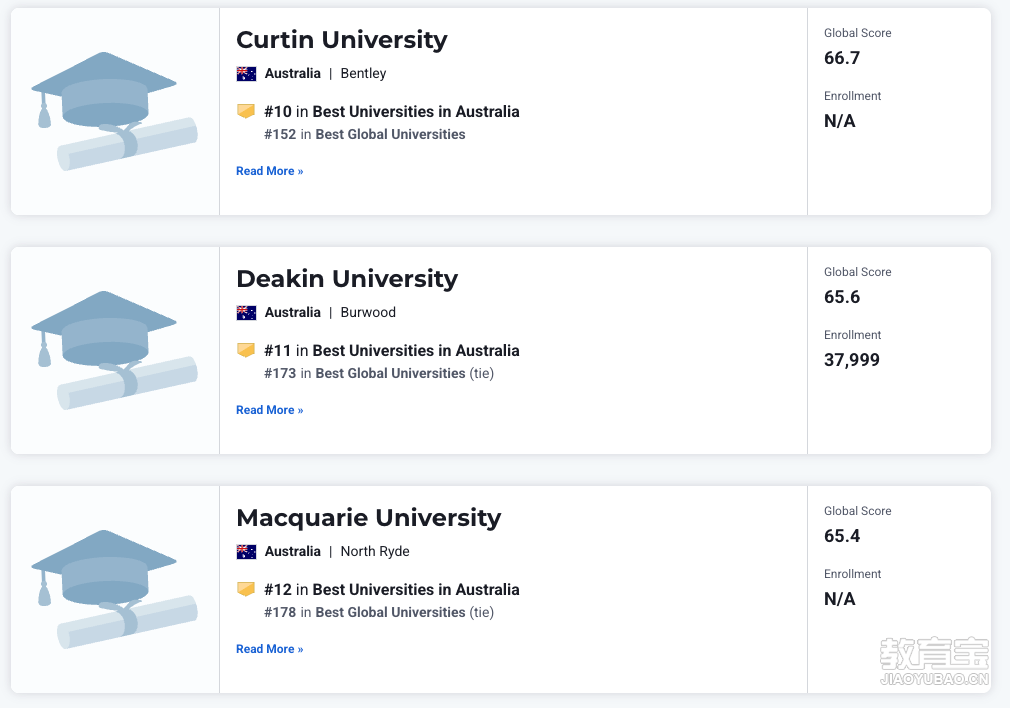Viewport: 1010px width, 708px height.
Task: Click the Macquarie University graduation cap thumbnail
Action: pos(115,589)
